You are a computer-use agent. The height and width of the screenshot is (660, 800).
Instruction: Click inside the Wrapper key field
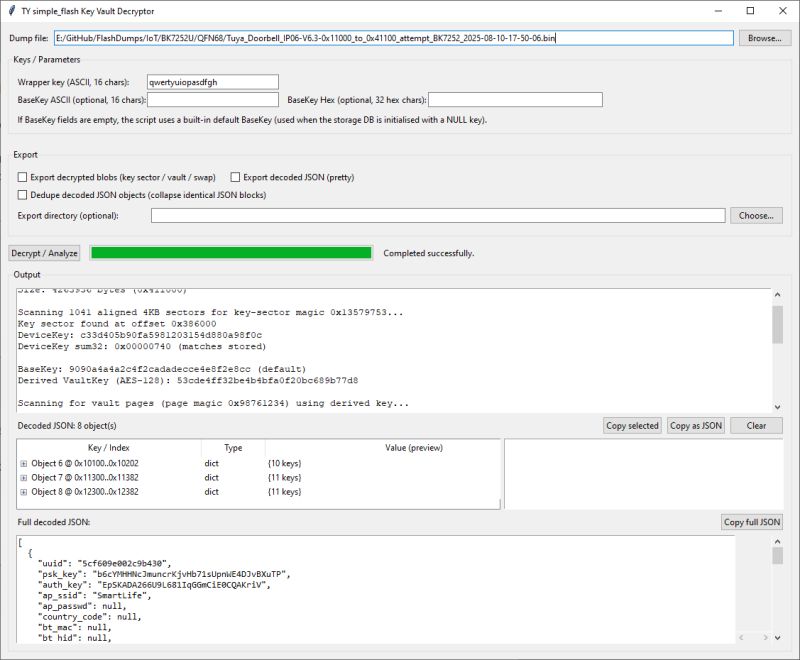click(x=210, y=81)
